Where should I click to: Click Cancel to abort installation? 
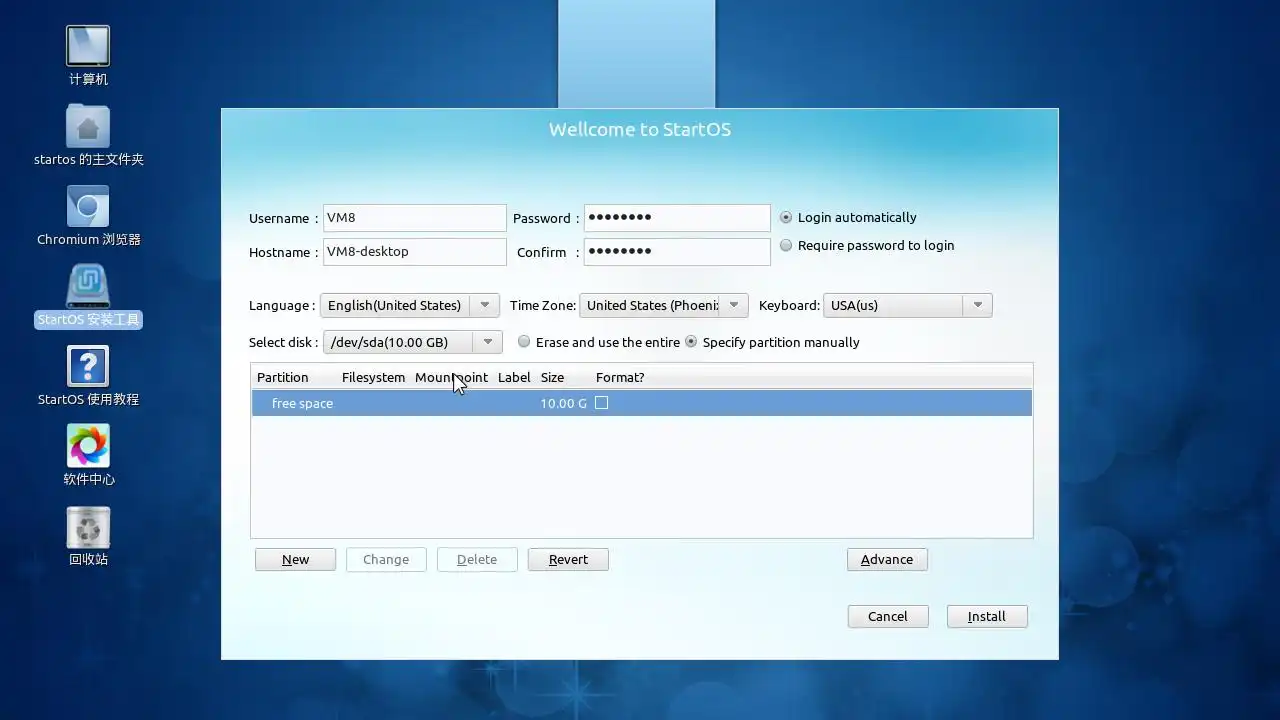click(x=888, y=616)
